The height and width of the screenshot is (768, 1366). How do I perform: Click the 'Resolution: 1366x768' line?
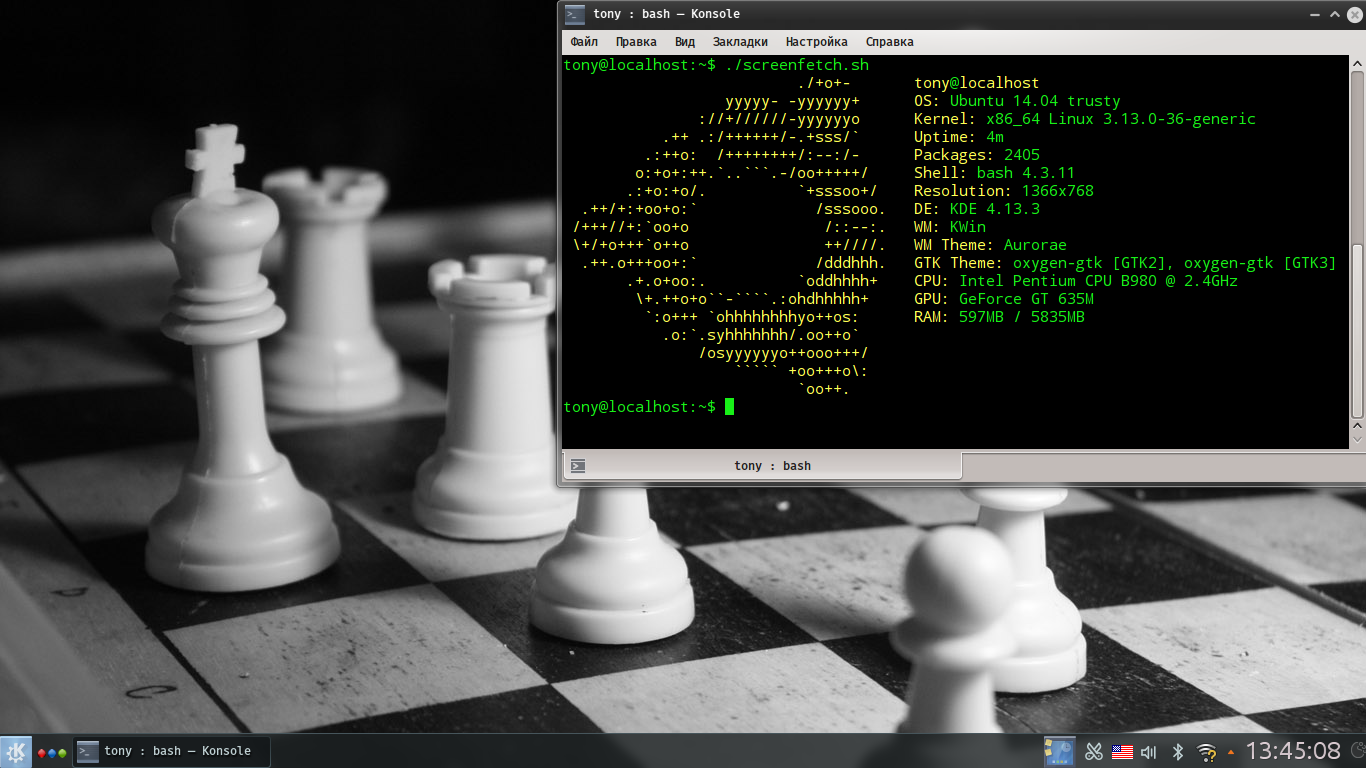point(1004,191)
